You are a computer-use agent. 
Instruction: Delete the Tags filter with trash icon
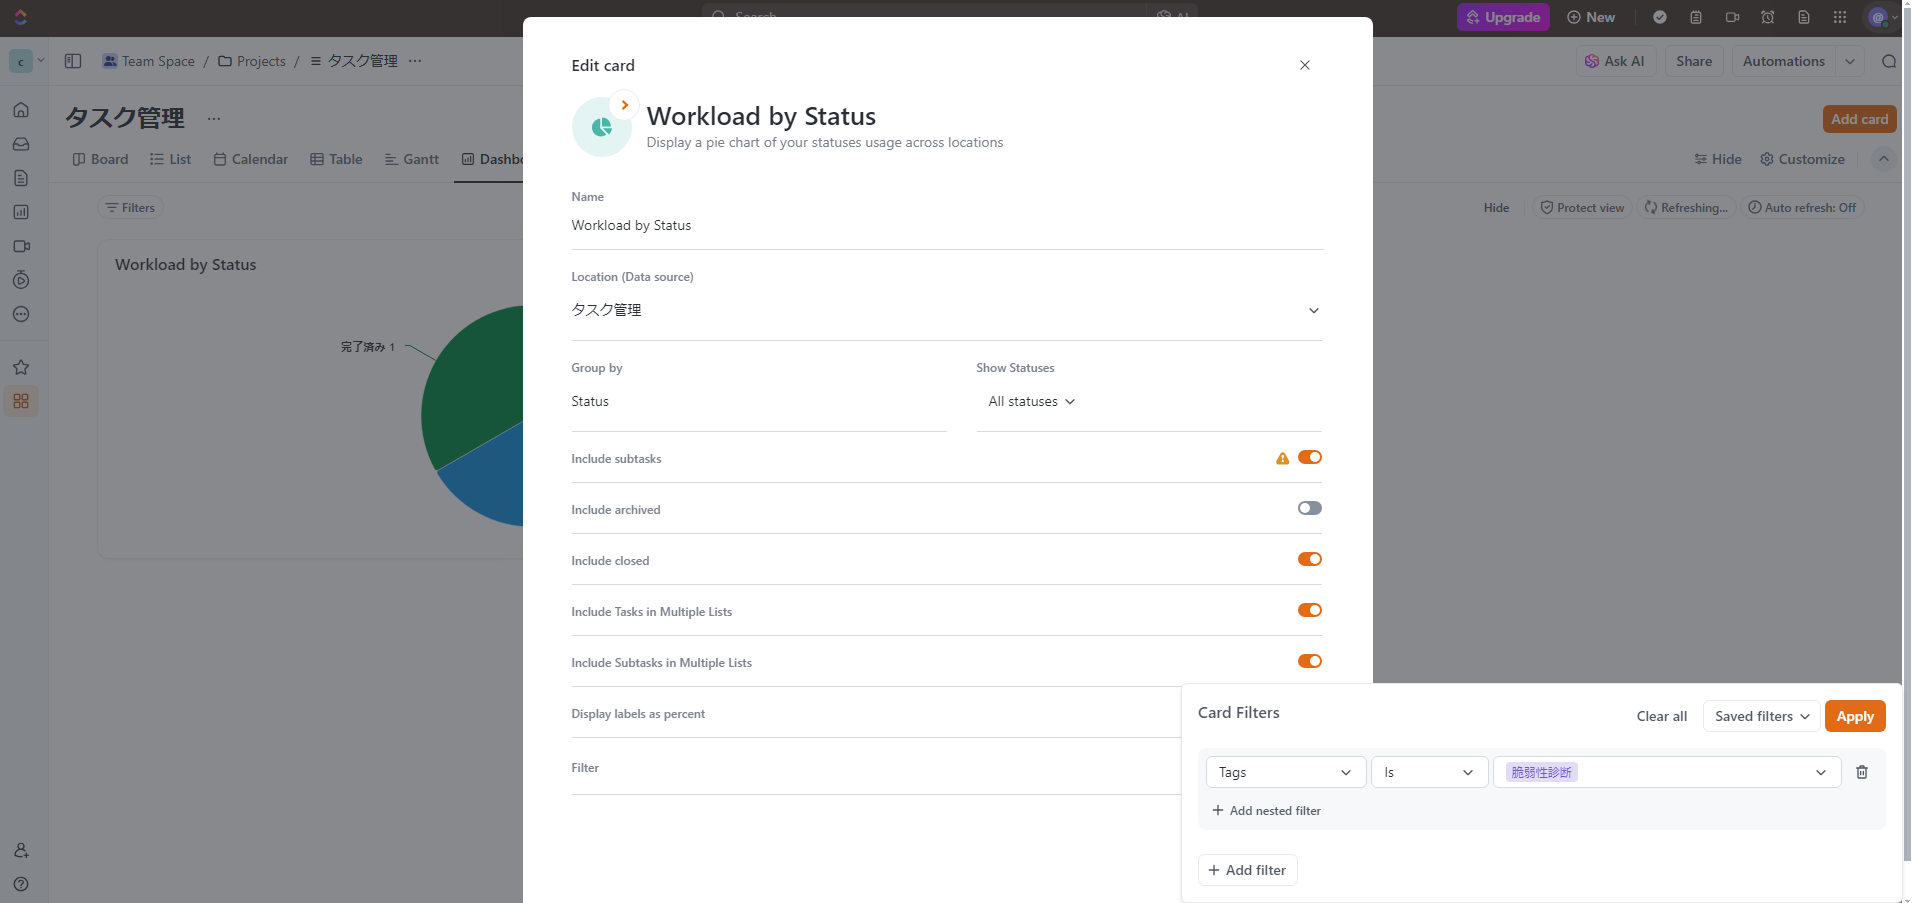tap(1861, 772)
